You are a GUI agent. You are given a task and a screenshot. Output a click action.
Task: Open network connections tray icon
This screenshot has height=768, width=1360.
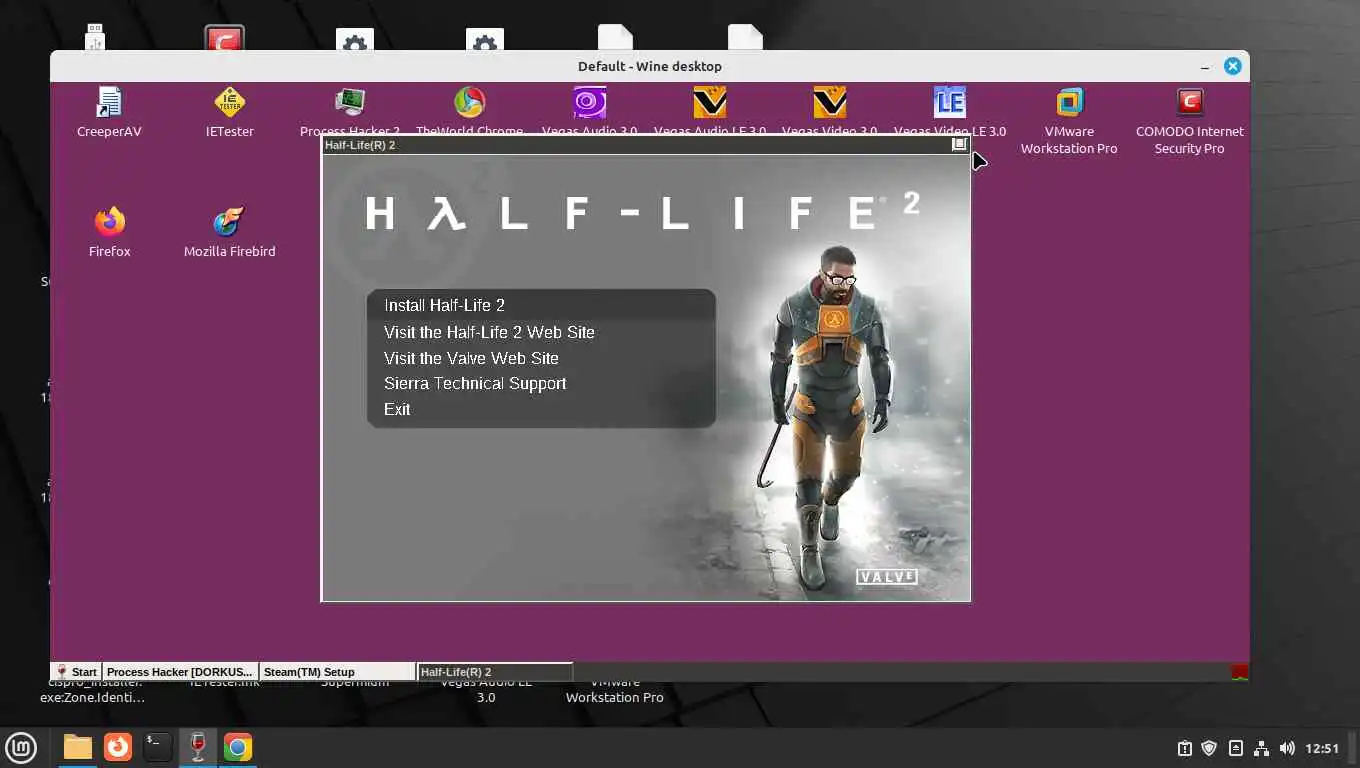1261,748
